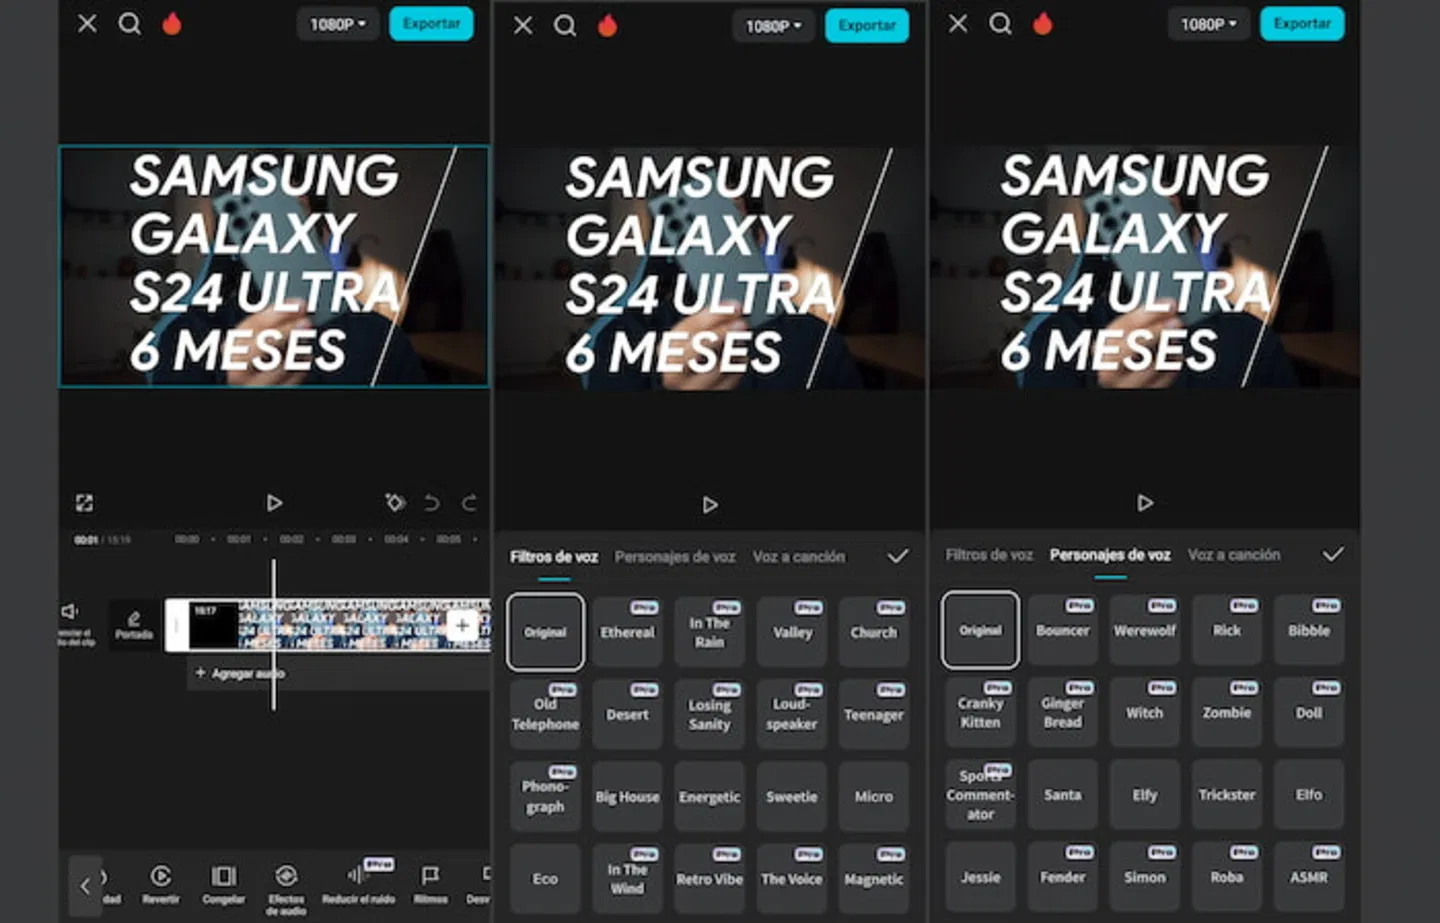1440x923 pixels.
Task: Choose the Ethereal voice filter
Action: tap(627, 632)
